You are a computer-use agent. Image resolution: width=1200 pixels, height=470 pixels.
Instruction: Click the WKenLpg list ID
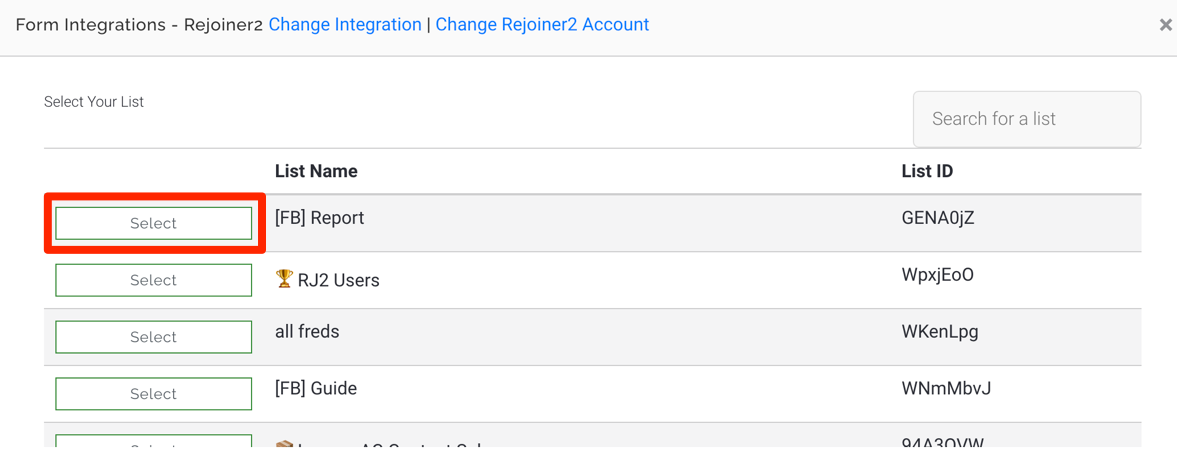(x=940, y=332)
